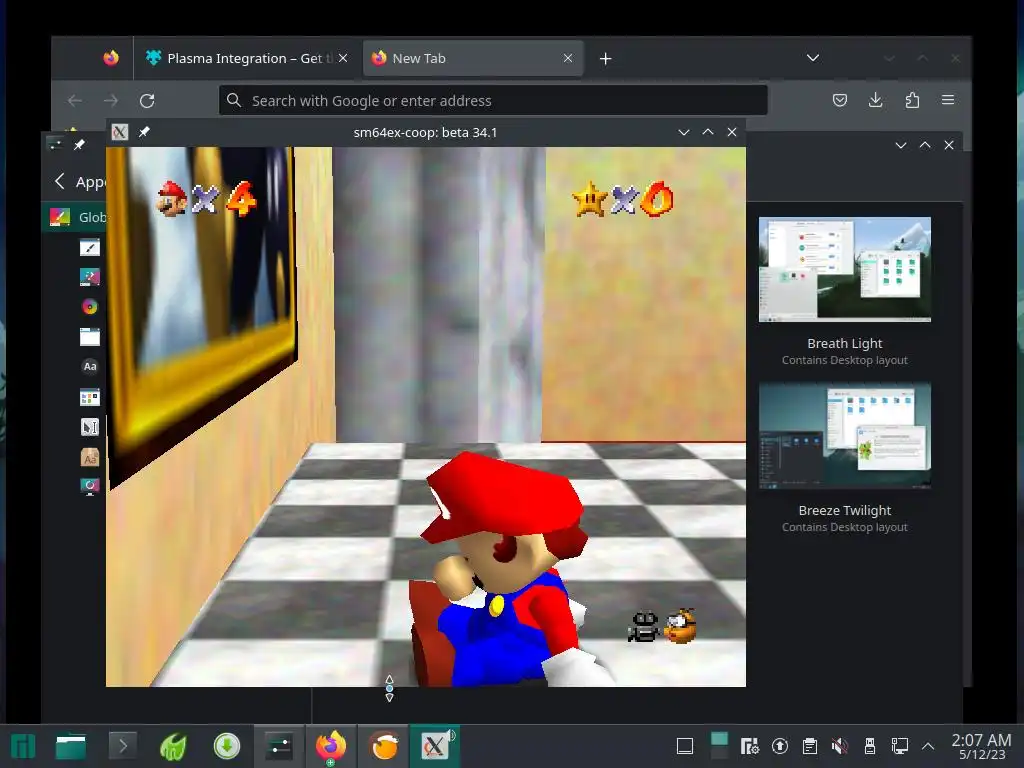
Task: Open a new Firefox tab with plus
Action: [x=605, y=59]
